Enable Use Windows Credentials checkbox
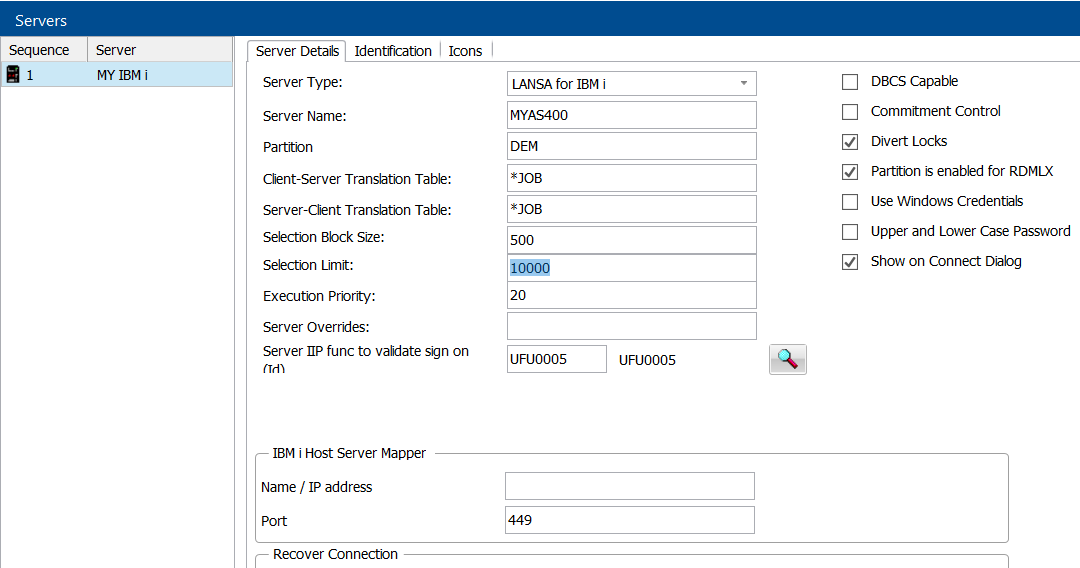 (850, 202)
